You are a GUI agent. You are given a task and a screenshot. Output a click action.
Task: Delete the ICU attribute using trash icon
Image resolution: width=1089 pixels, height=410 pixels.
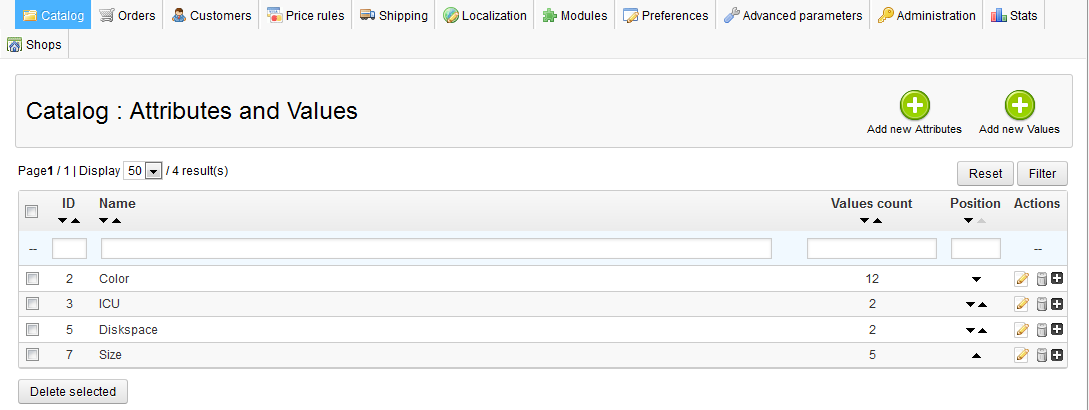(1040, 304)
